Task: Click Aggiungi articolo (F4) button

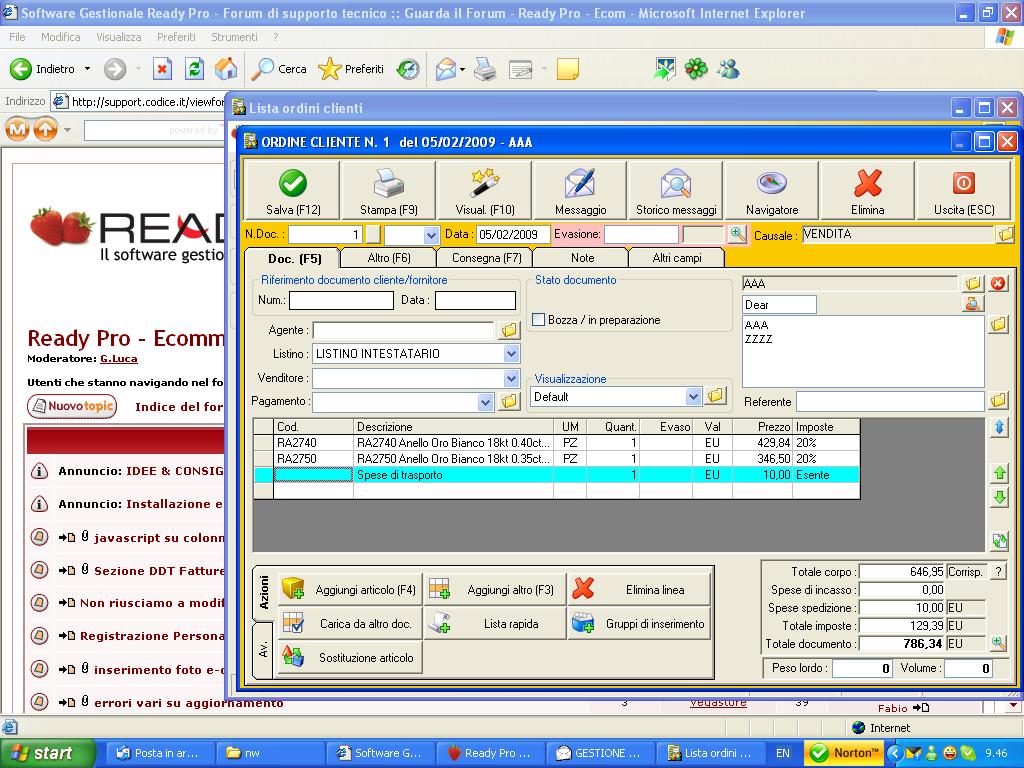Action: pyautogui.click(x=350, y=590)
